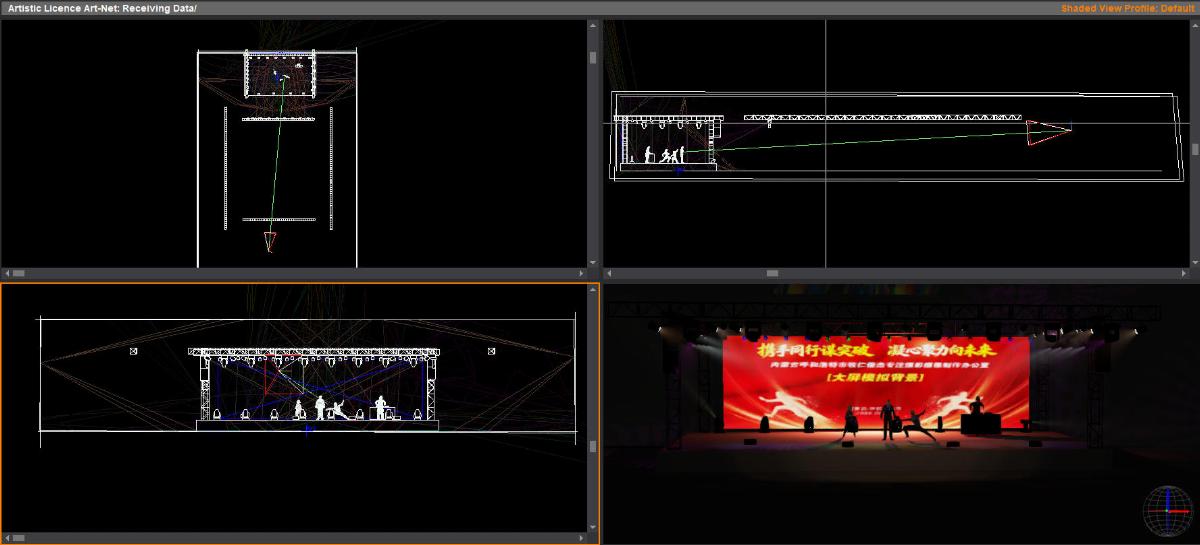The width and height of the screenshot is (1200, 545).
Task: Click the front view horizontal scrollbar thumb
Action: coord(18,538)
